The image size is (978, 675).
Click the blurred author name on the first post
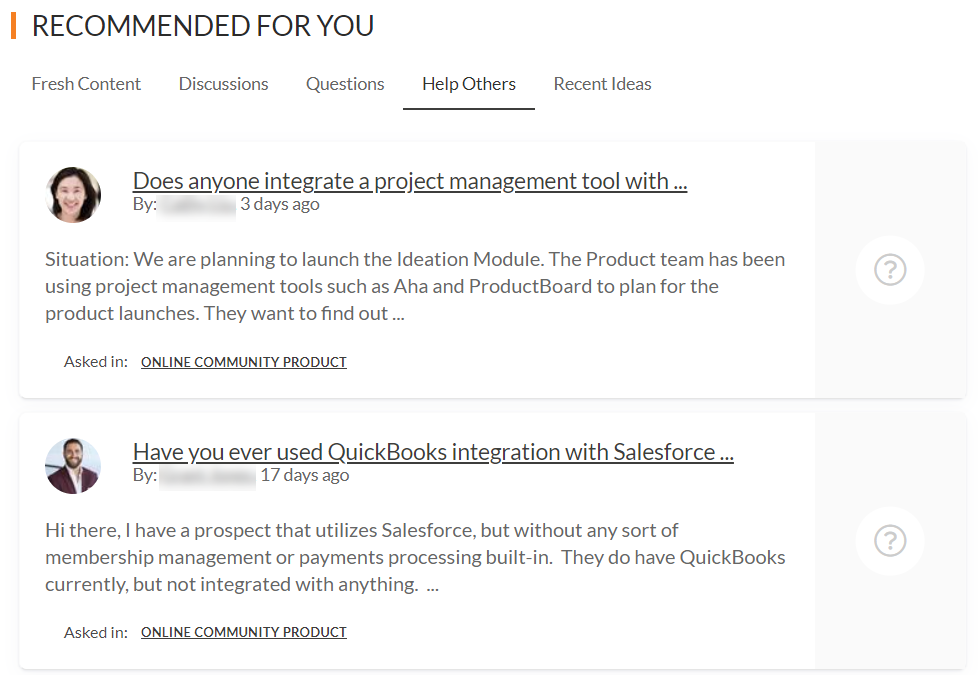pyautogui.click(x=197, y=205)
